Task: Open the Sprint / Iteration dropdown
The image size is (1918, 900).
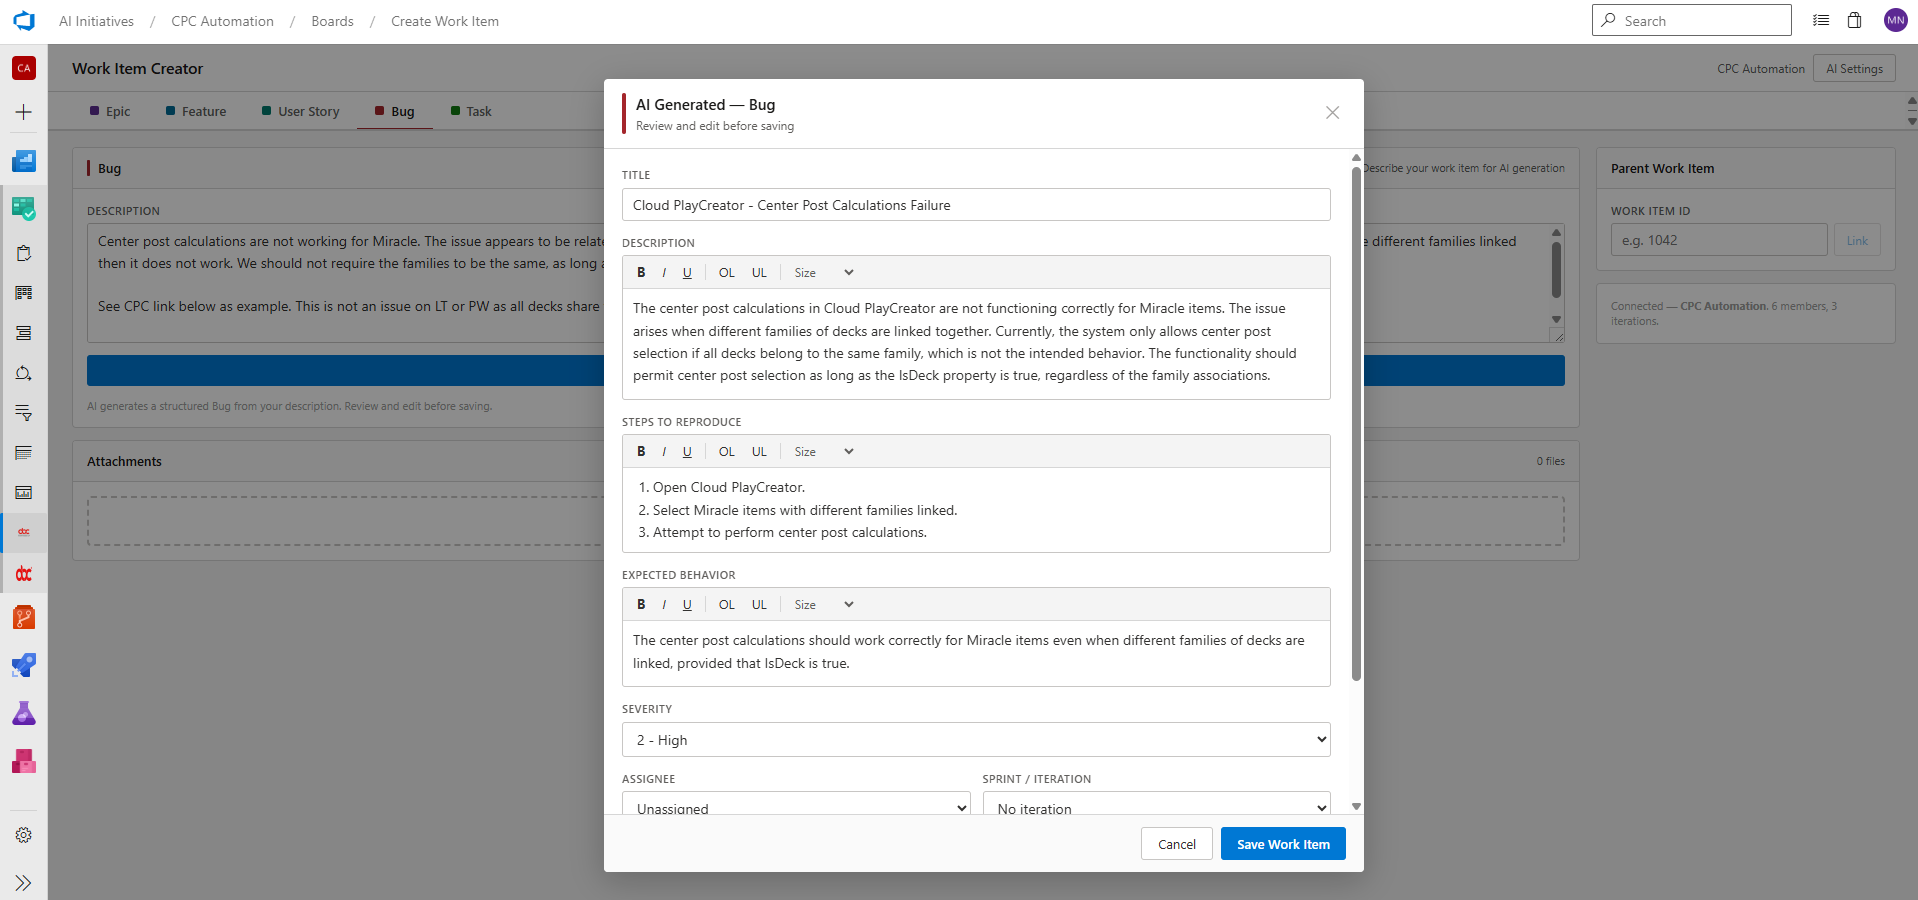Action: pyautogui.click(x=1157, y=804)
